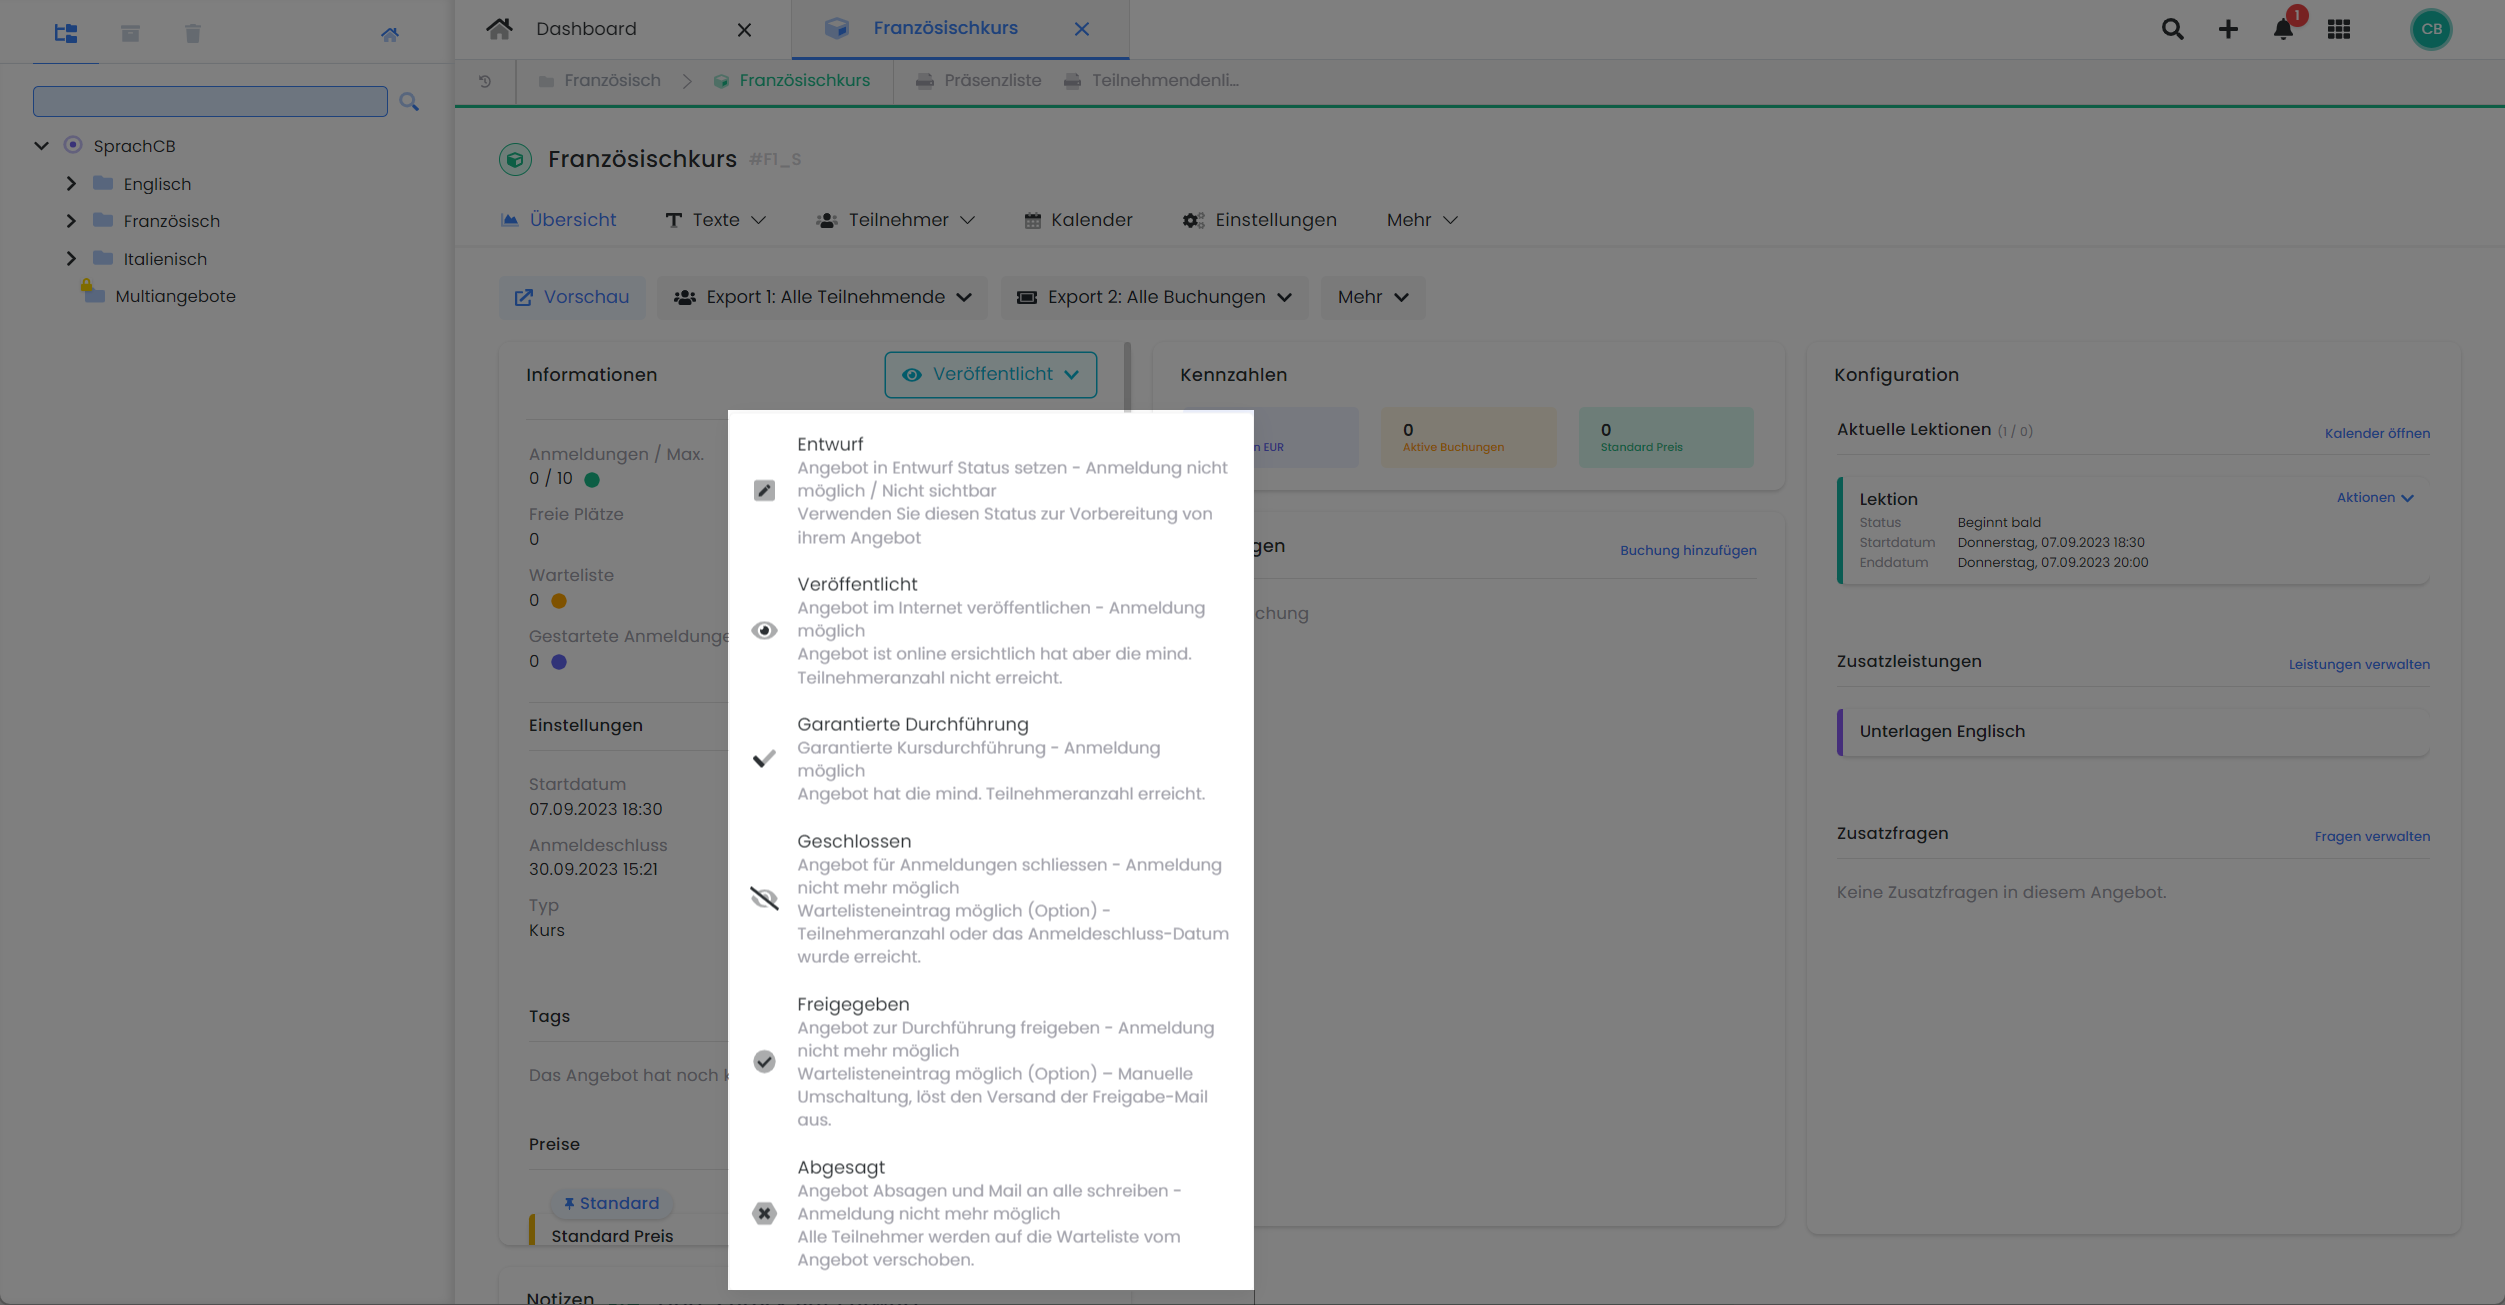Click the plus icon to create new item
Image resolution: width=2505 pixels, height=1305 pixels.
coord(2228,29)
